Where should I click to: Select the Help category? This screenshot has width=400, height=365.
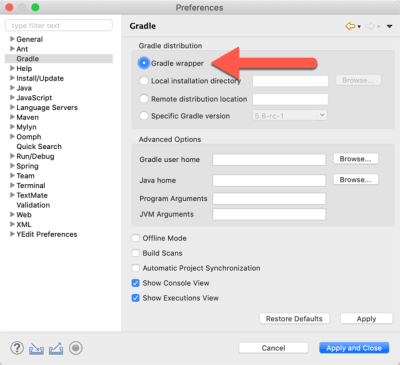point(24,68)
